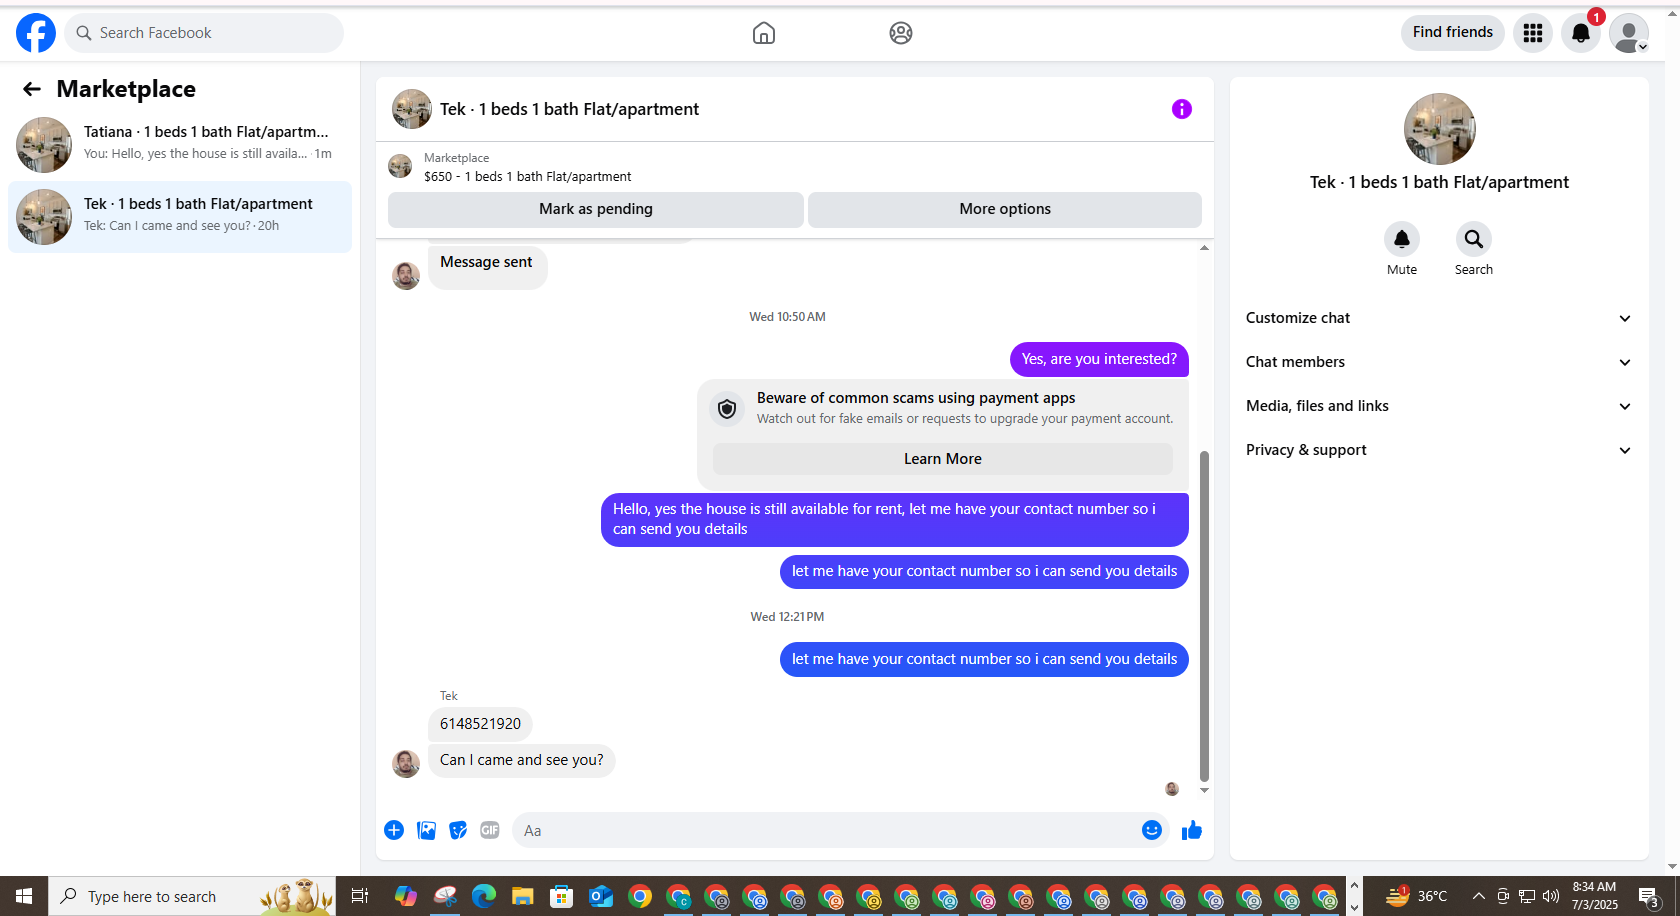
Task: Send a thumbs-up like
Action: [1192, 830]
